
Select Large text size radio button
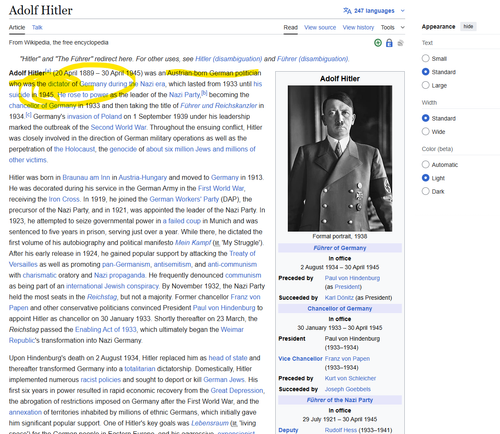pos(425,85)
